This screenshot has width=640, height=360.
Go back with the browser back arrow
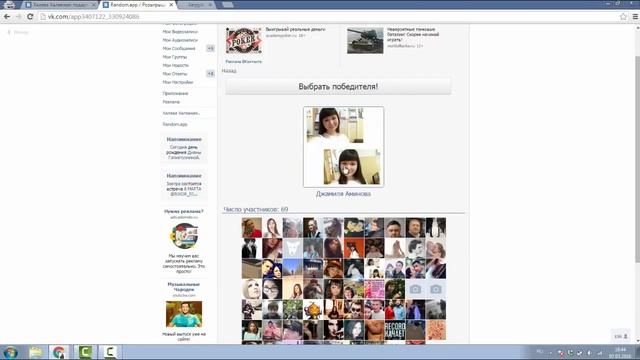click(x=7, y=17)
